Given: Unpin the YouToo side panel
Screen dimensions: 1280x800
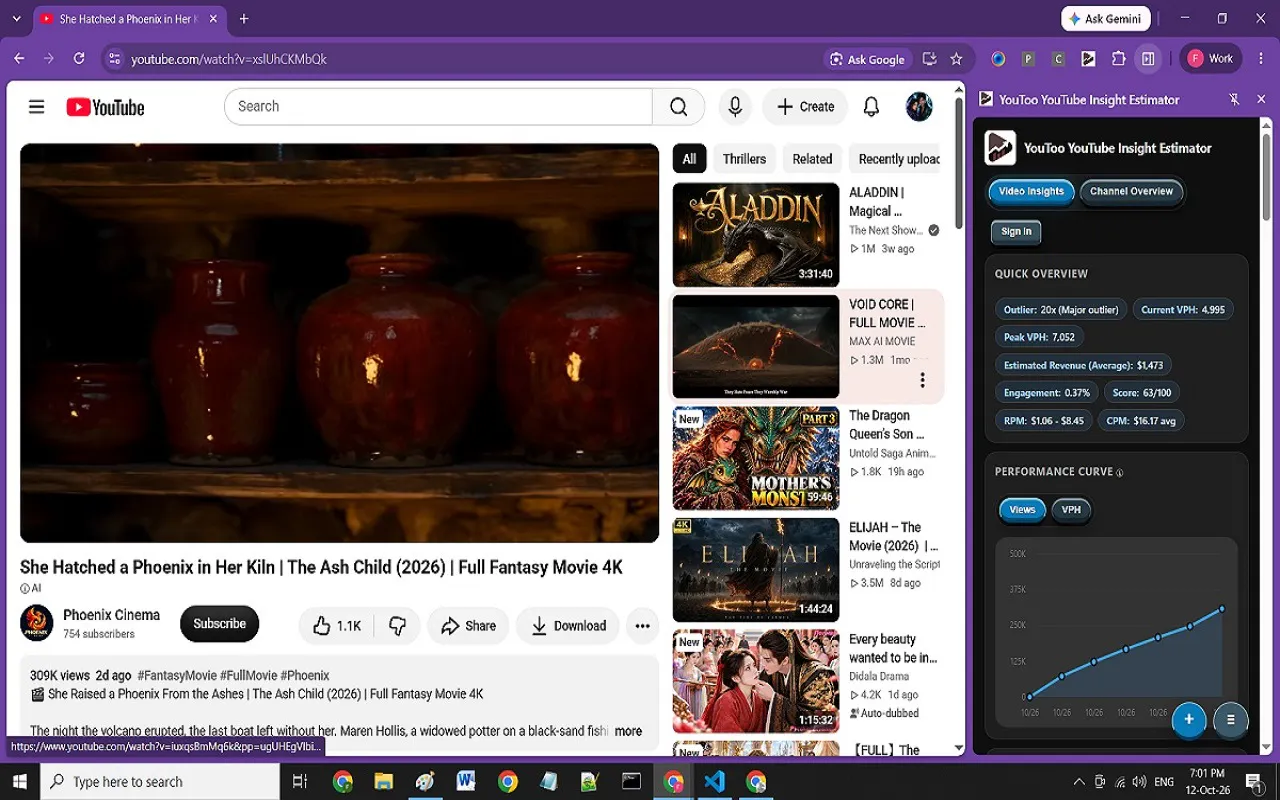Looking at the screenshot, I should pos(1234,99).
